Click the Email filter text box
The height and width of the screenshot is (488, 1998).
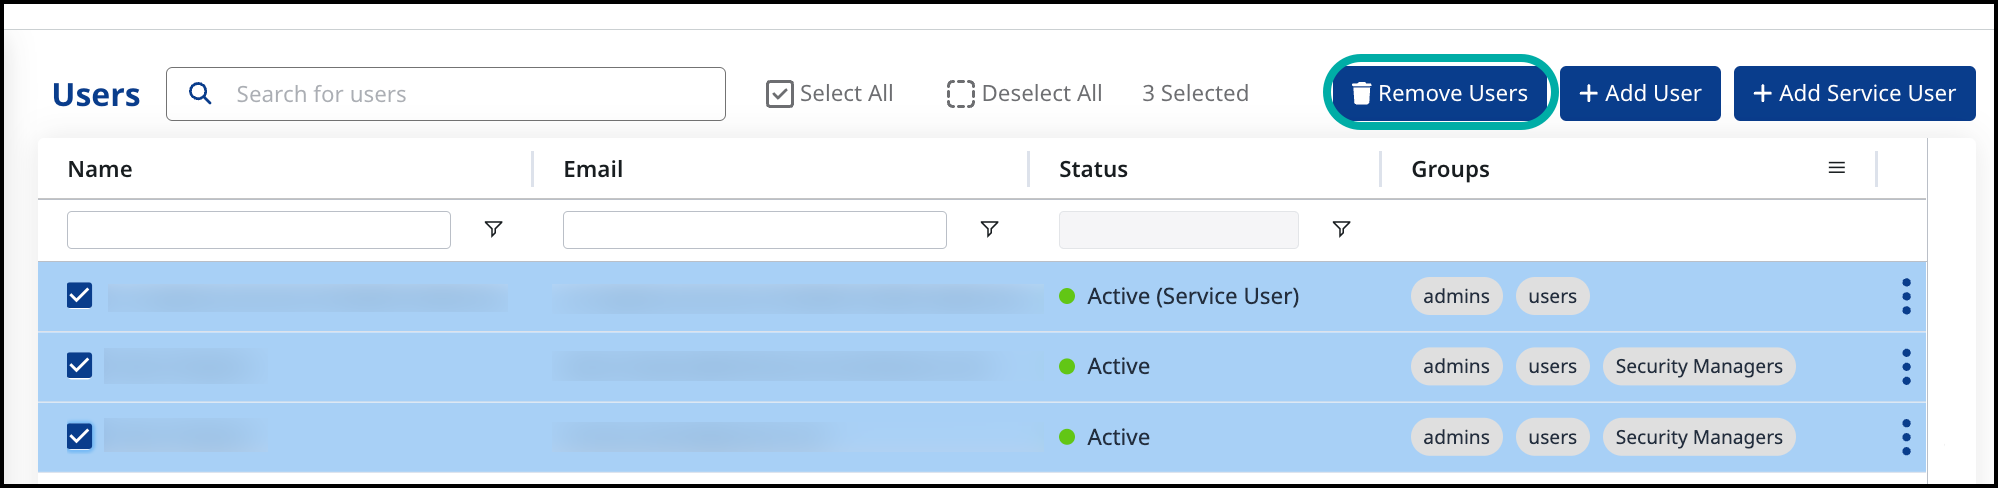tap(754, 229)
